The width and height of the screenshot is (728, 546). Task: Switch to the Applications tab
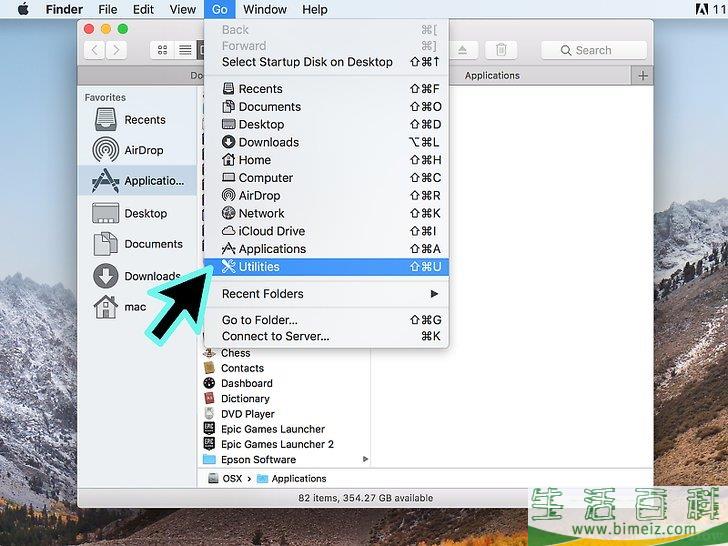pos(493,76)
